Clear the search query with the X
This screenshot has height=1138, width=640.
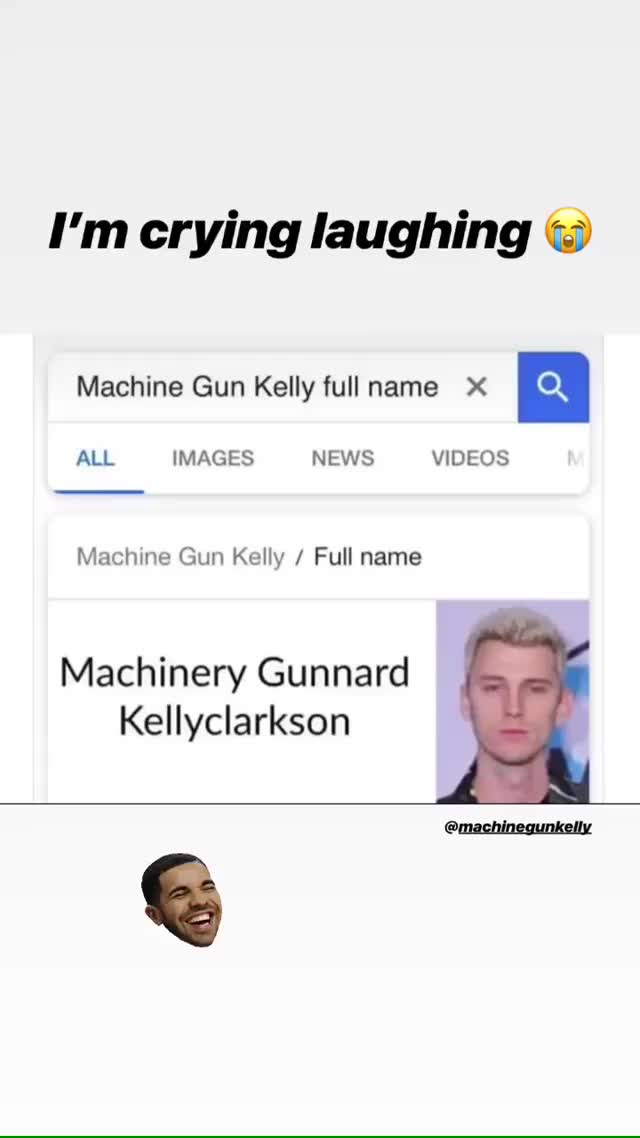pyautogui.click(x=477, y=387)
